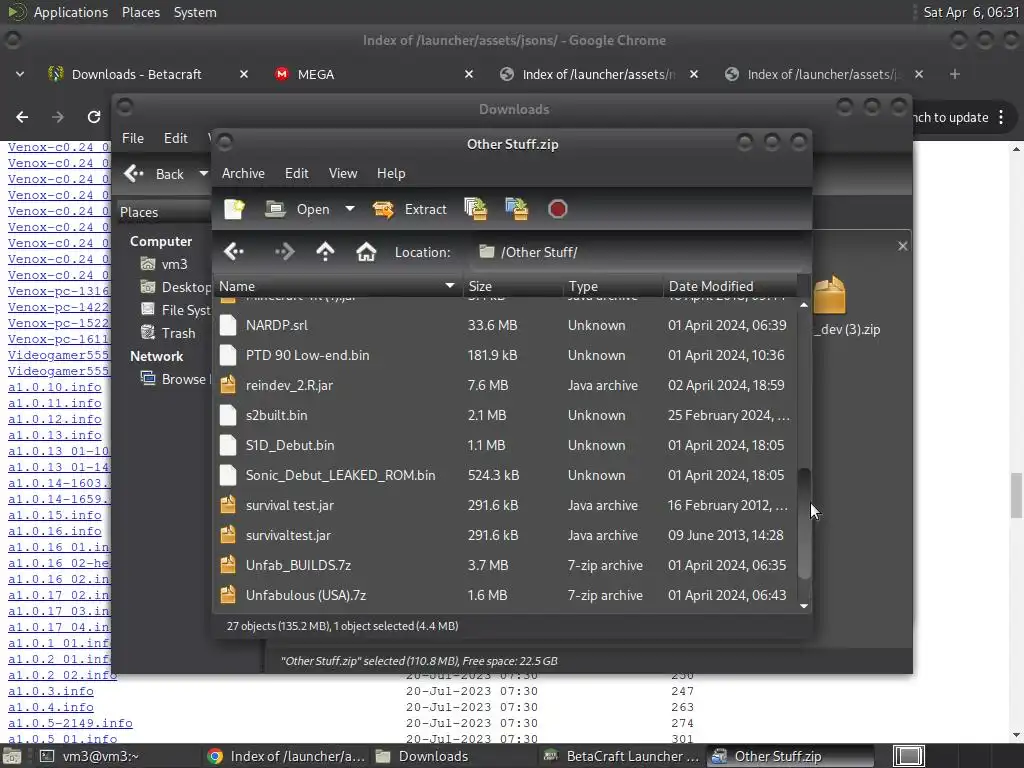Select survival test.jar archive icon
Viewport: 1024px width, 768px height.
[228, 505]
